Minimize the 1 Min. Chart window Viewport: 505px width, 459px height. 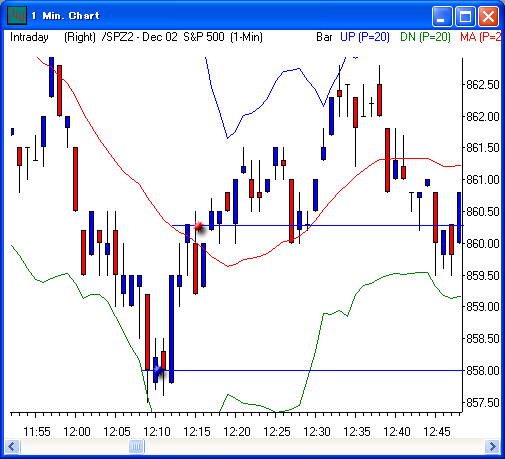[x=442, y=16]
